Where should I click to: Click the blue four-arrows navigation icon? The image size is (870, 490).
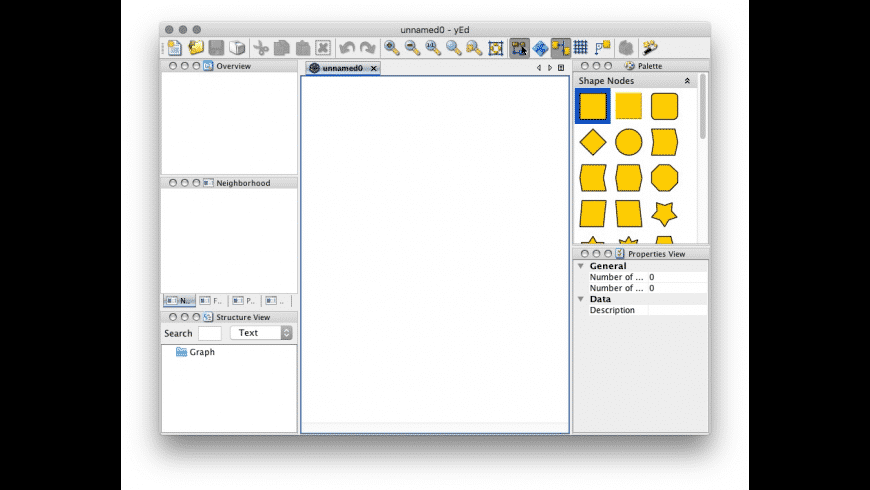[x=540, y=48]
